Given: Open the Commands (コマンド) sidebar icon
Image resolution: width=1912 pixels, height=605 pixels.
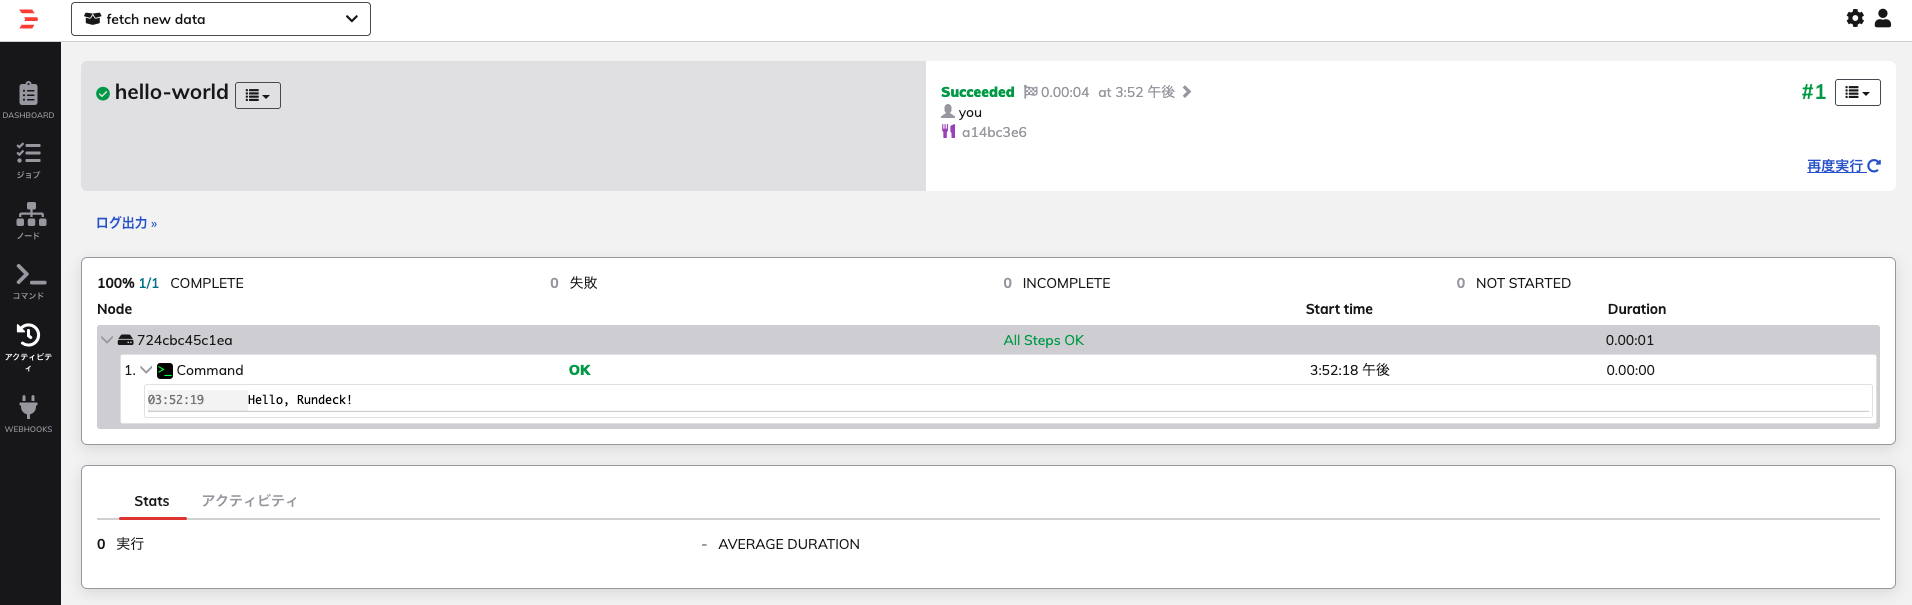Looking at the screenshot, I should click(30, 281).
